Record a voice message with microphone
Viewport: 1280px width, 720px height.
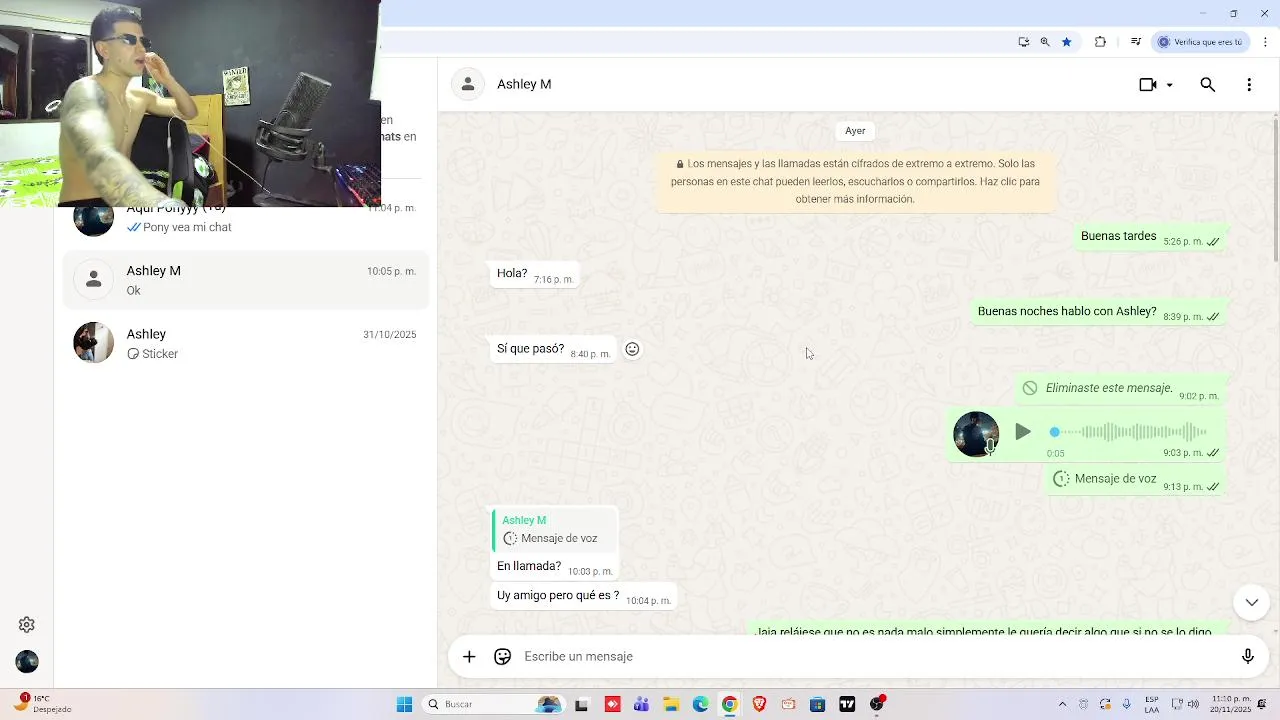(x=1248, y=657)
